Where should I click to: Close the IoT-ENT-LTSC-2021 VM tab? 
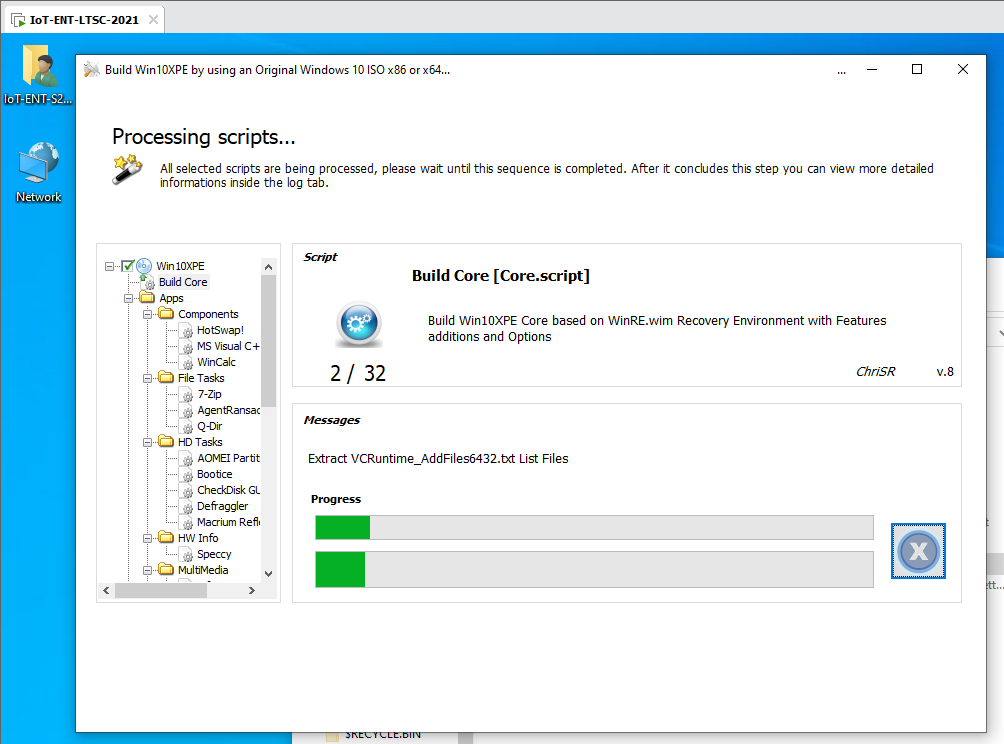pyautogui.click(x=154, y=20)
